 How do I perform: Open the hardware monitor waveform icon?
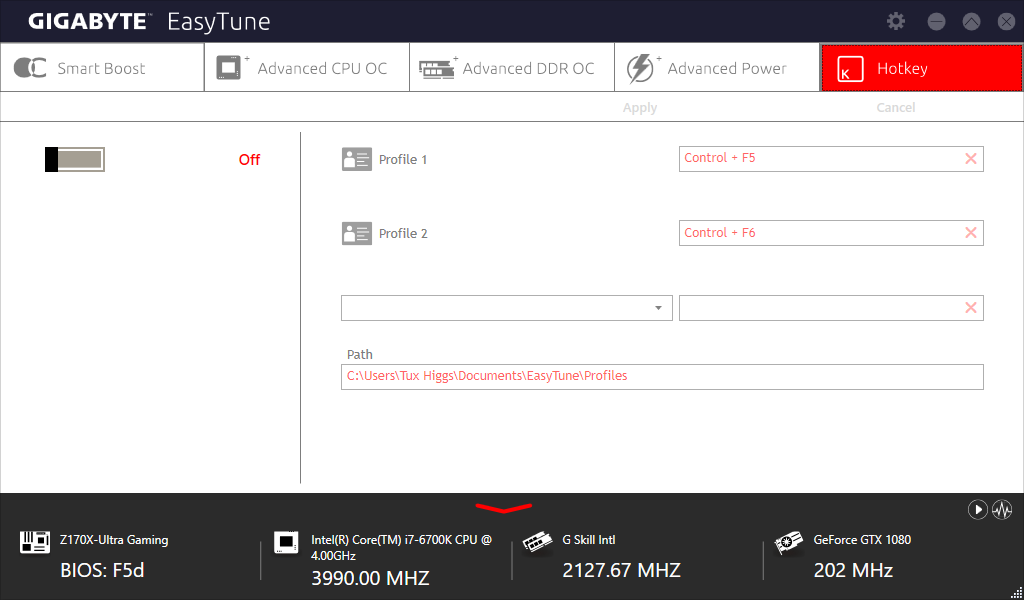1002,509
